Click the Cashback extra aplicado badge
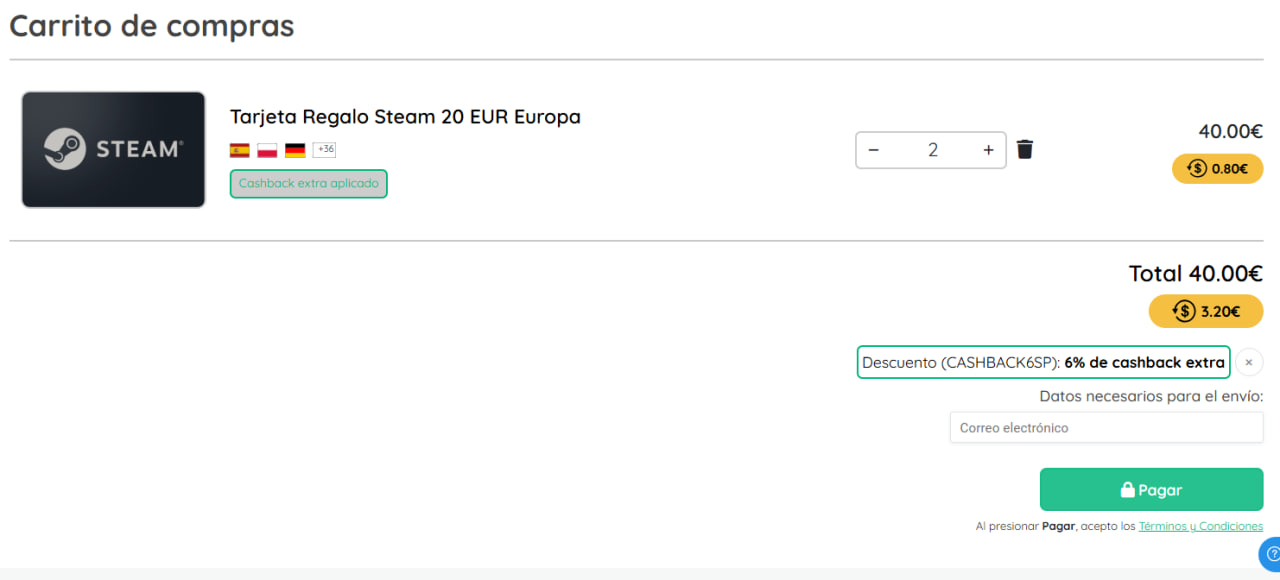Screen dimensions: 1280x580 pyautogui.click(x=308, y=184)
